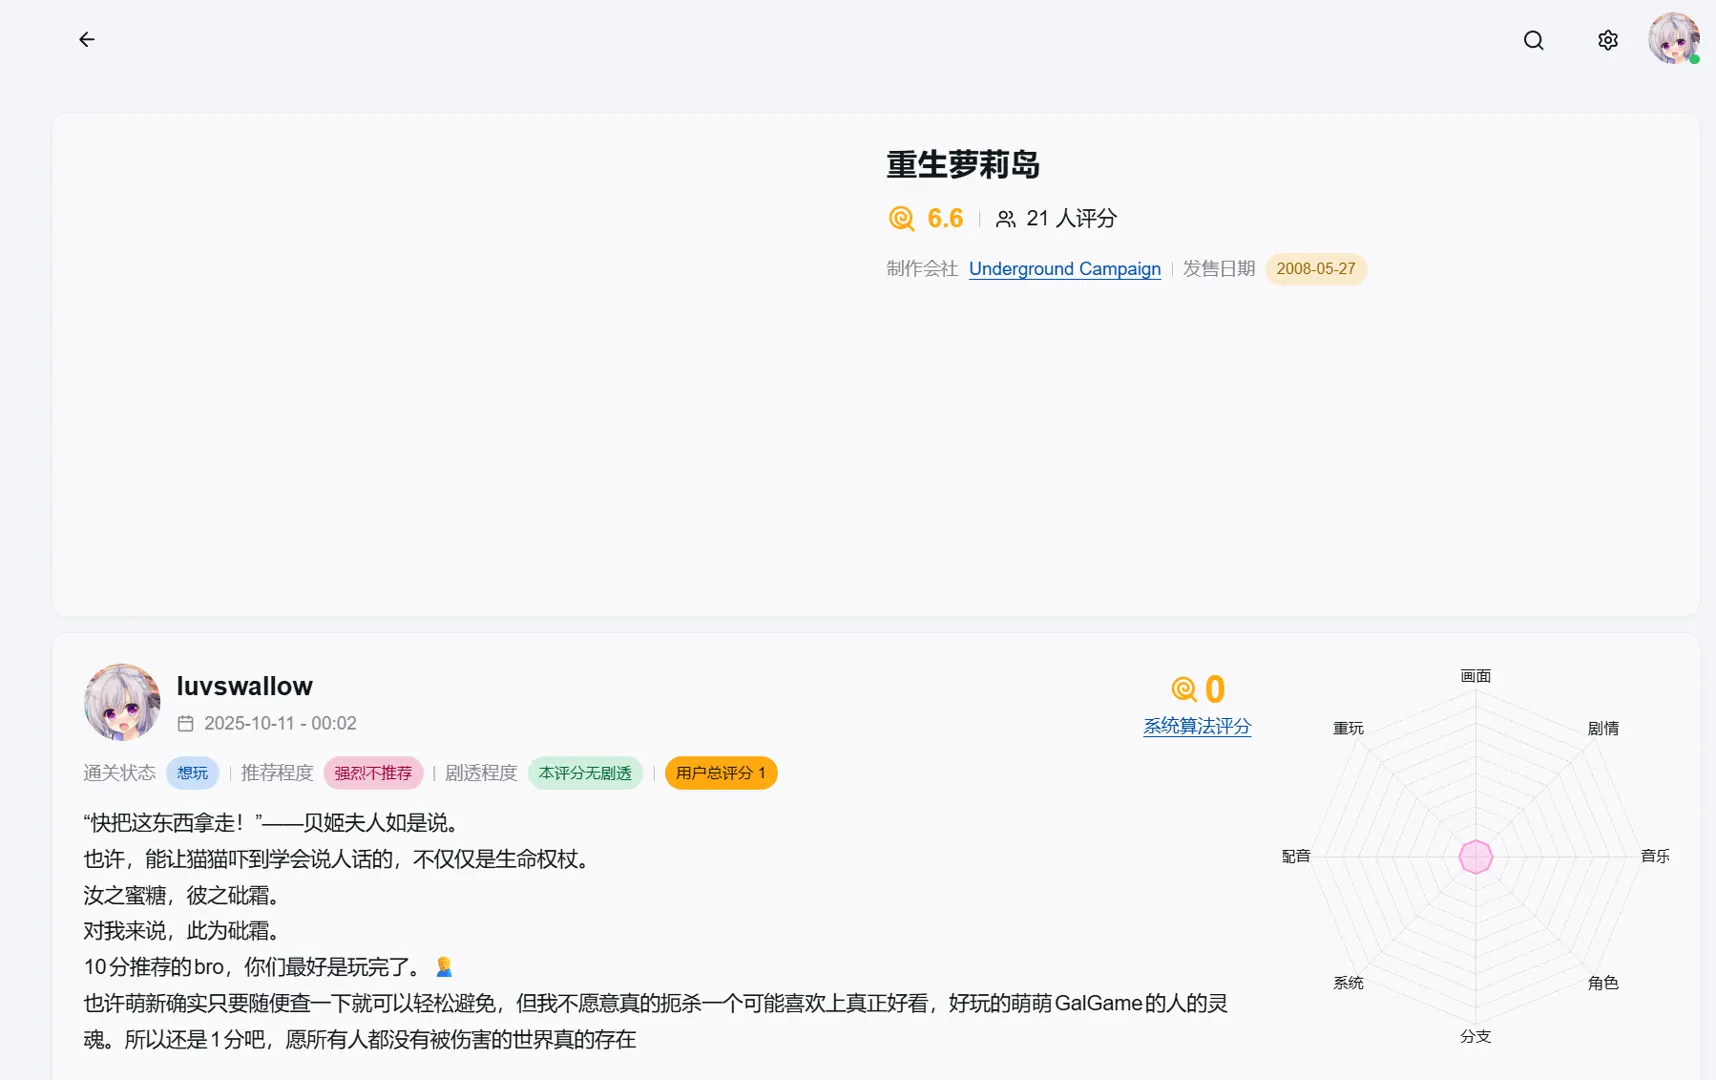Click the 剧透程度 label
The height and width of the screenshot is (1080, 1716).
point(481,773)
